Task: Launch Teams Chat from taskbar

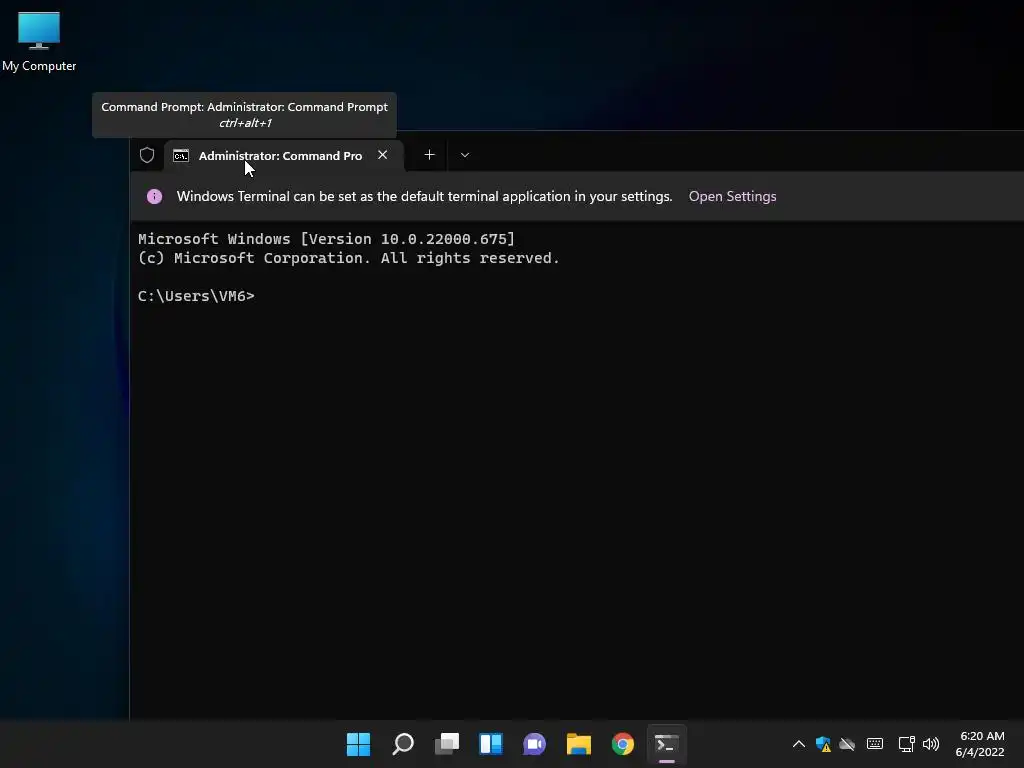Action: point(534,744)
